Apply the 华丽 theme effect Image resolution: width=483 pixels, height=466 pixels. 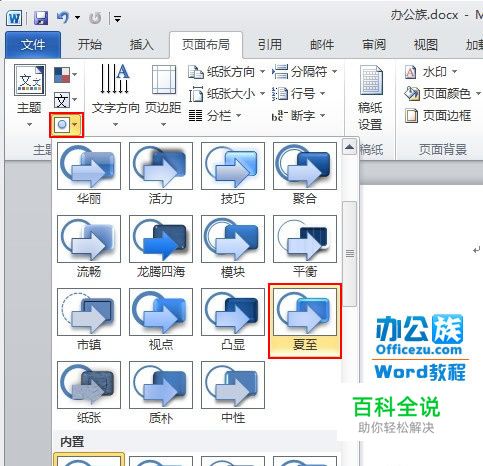pos(89,173)
